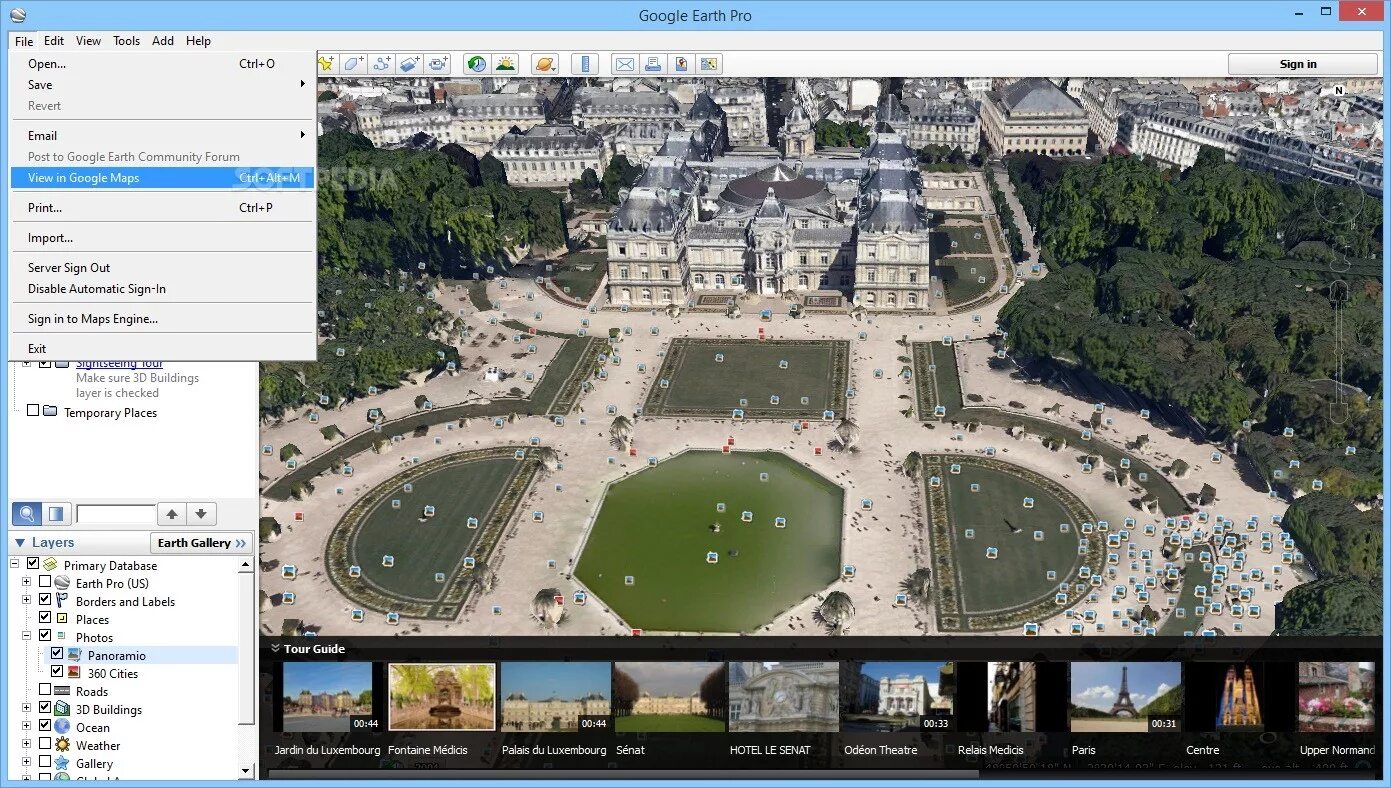This screenshot has width=1391, height=788.
Task: Select Disable Automatic Sign-In entry
Action: pyautogui.click(x=162, y=289)
